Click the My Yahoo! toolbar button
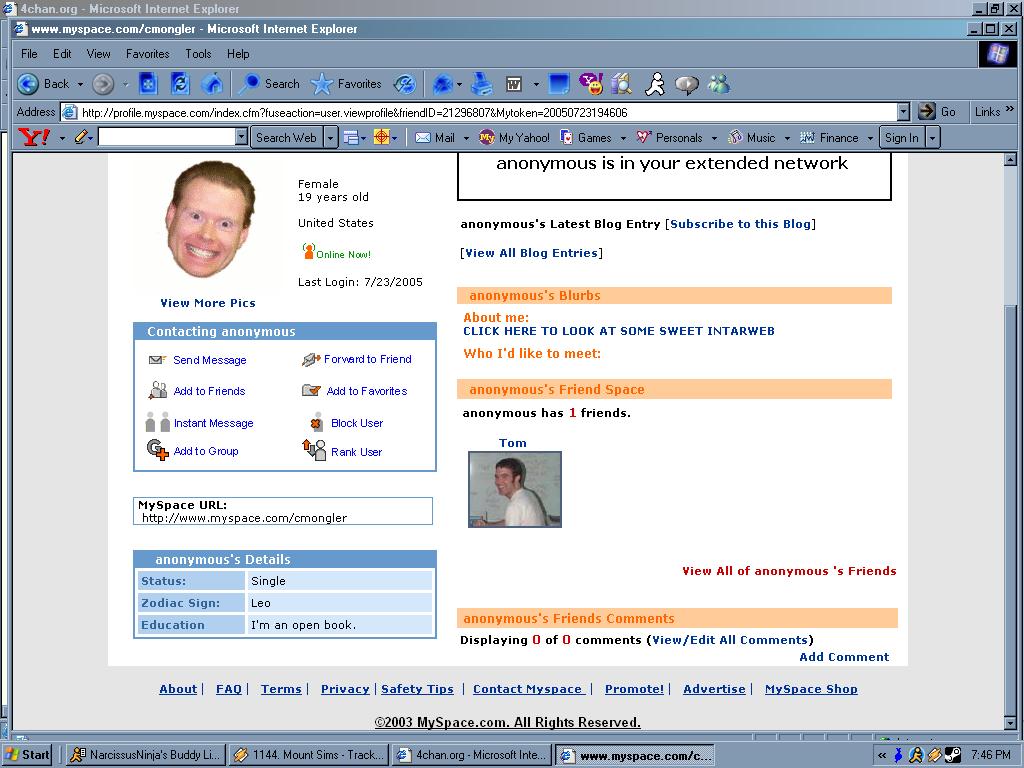 point(515,138)
